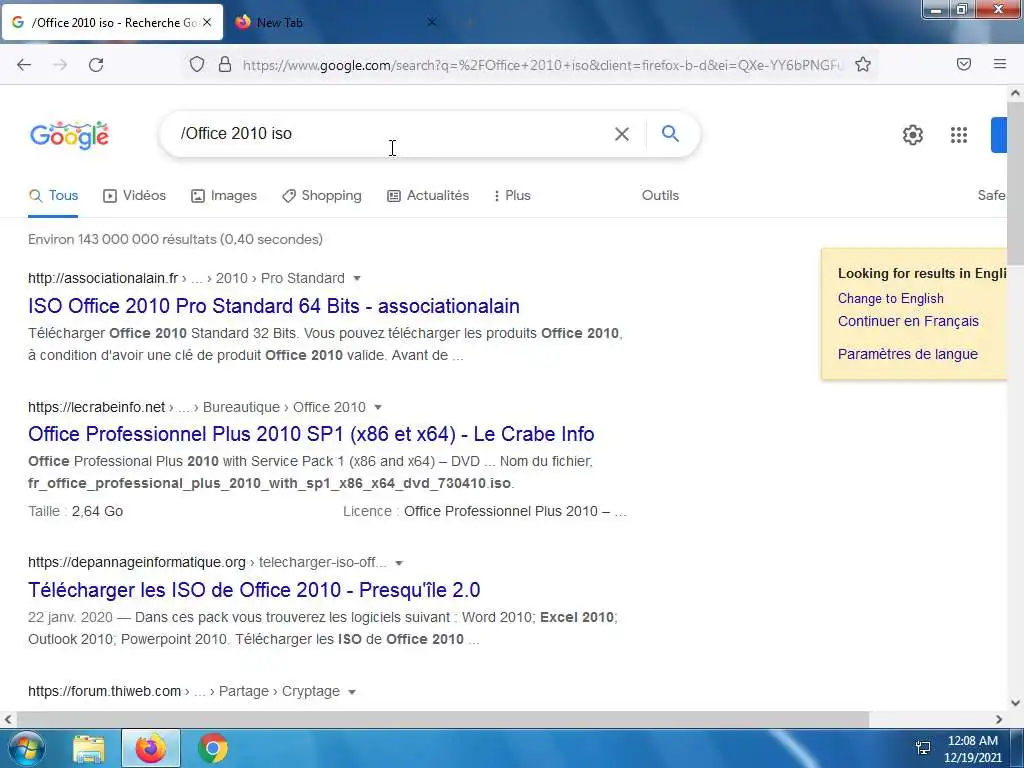This screenshot has width=1024, height=768.
Task: Reload the page with the refresh icon
Action: [x=96, y=65]
